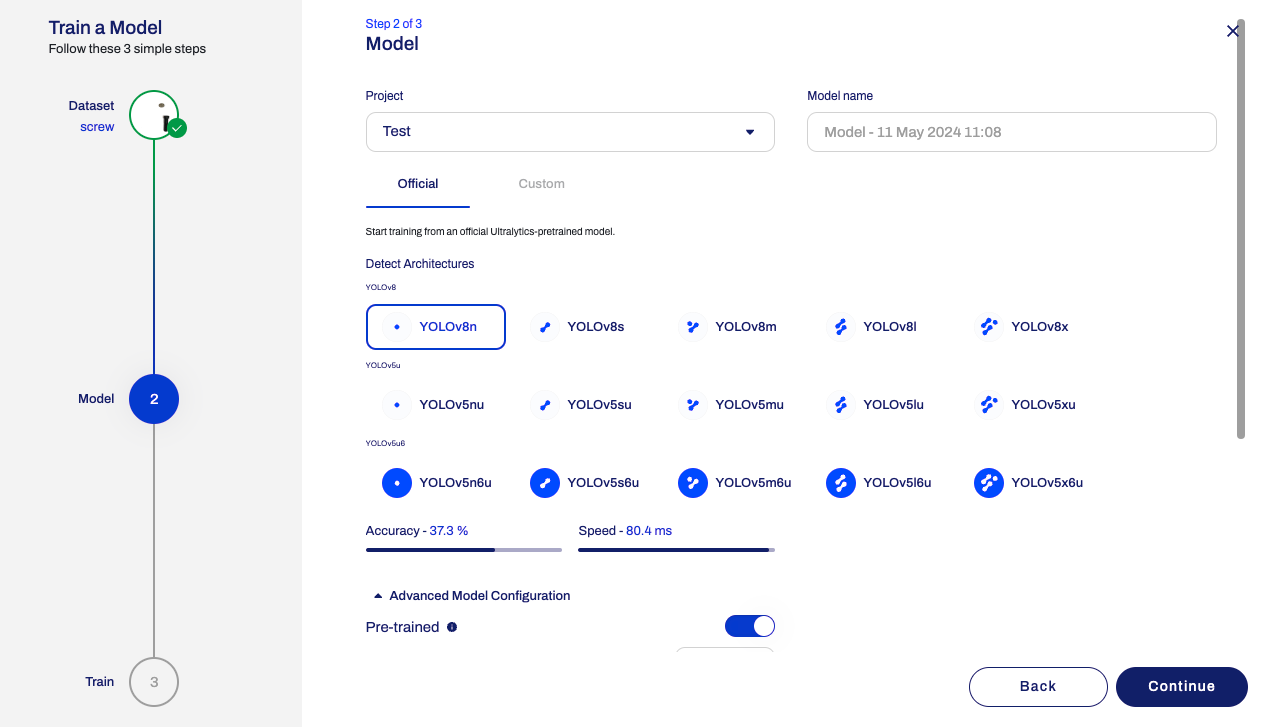1267x727 pixels.
Task: Disable the Pre-trained toggle switch
Action: coord(749,626)
